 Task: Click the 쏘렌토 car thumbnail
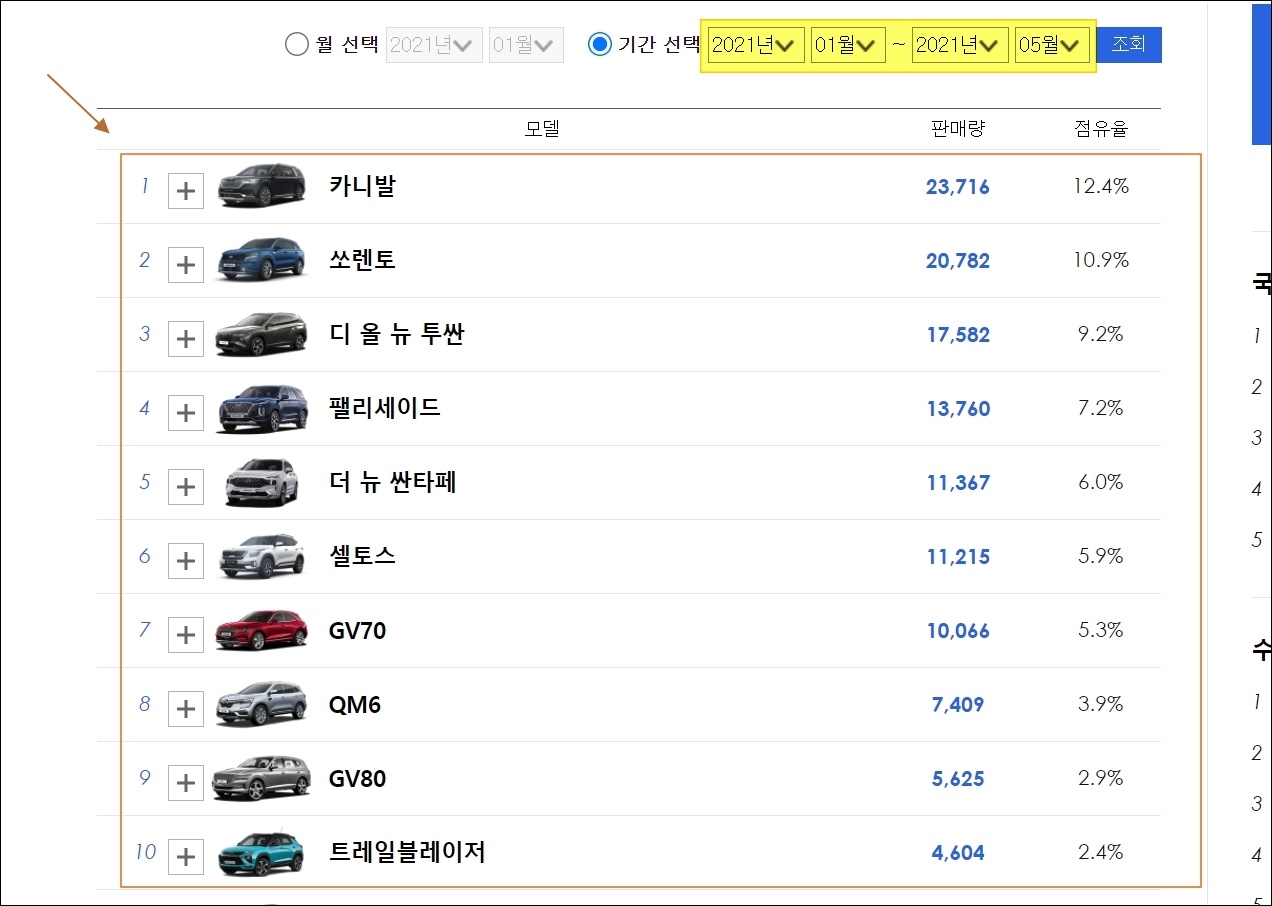click(261, 259)
